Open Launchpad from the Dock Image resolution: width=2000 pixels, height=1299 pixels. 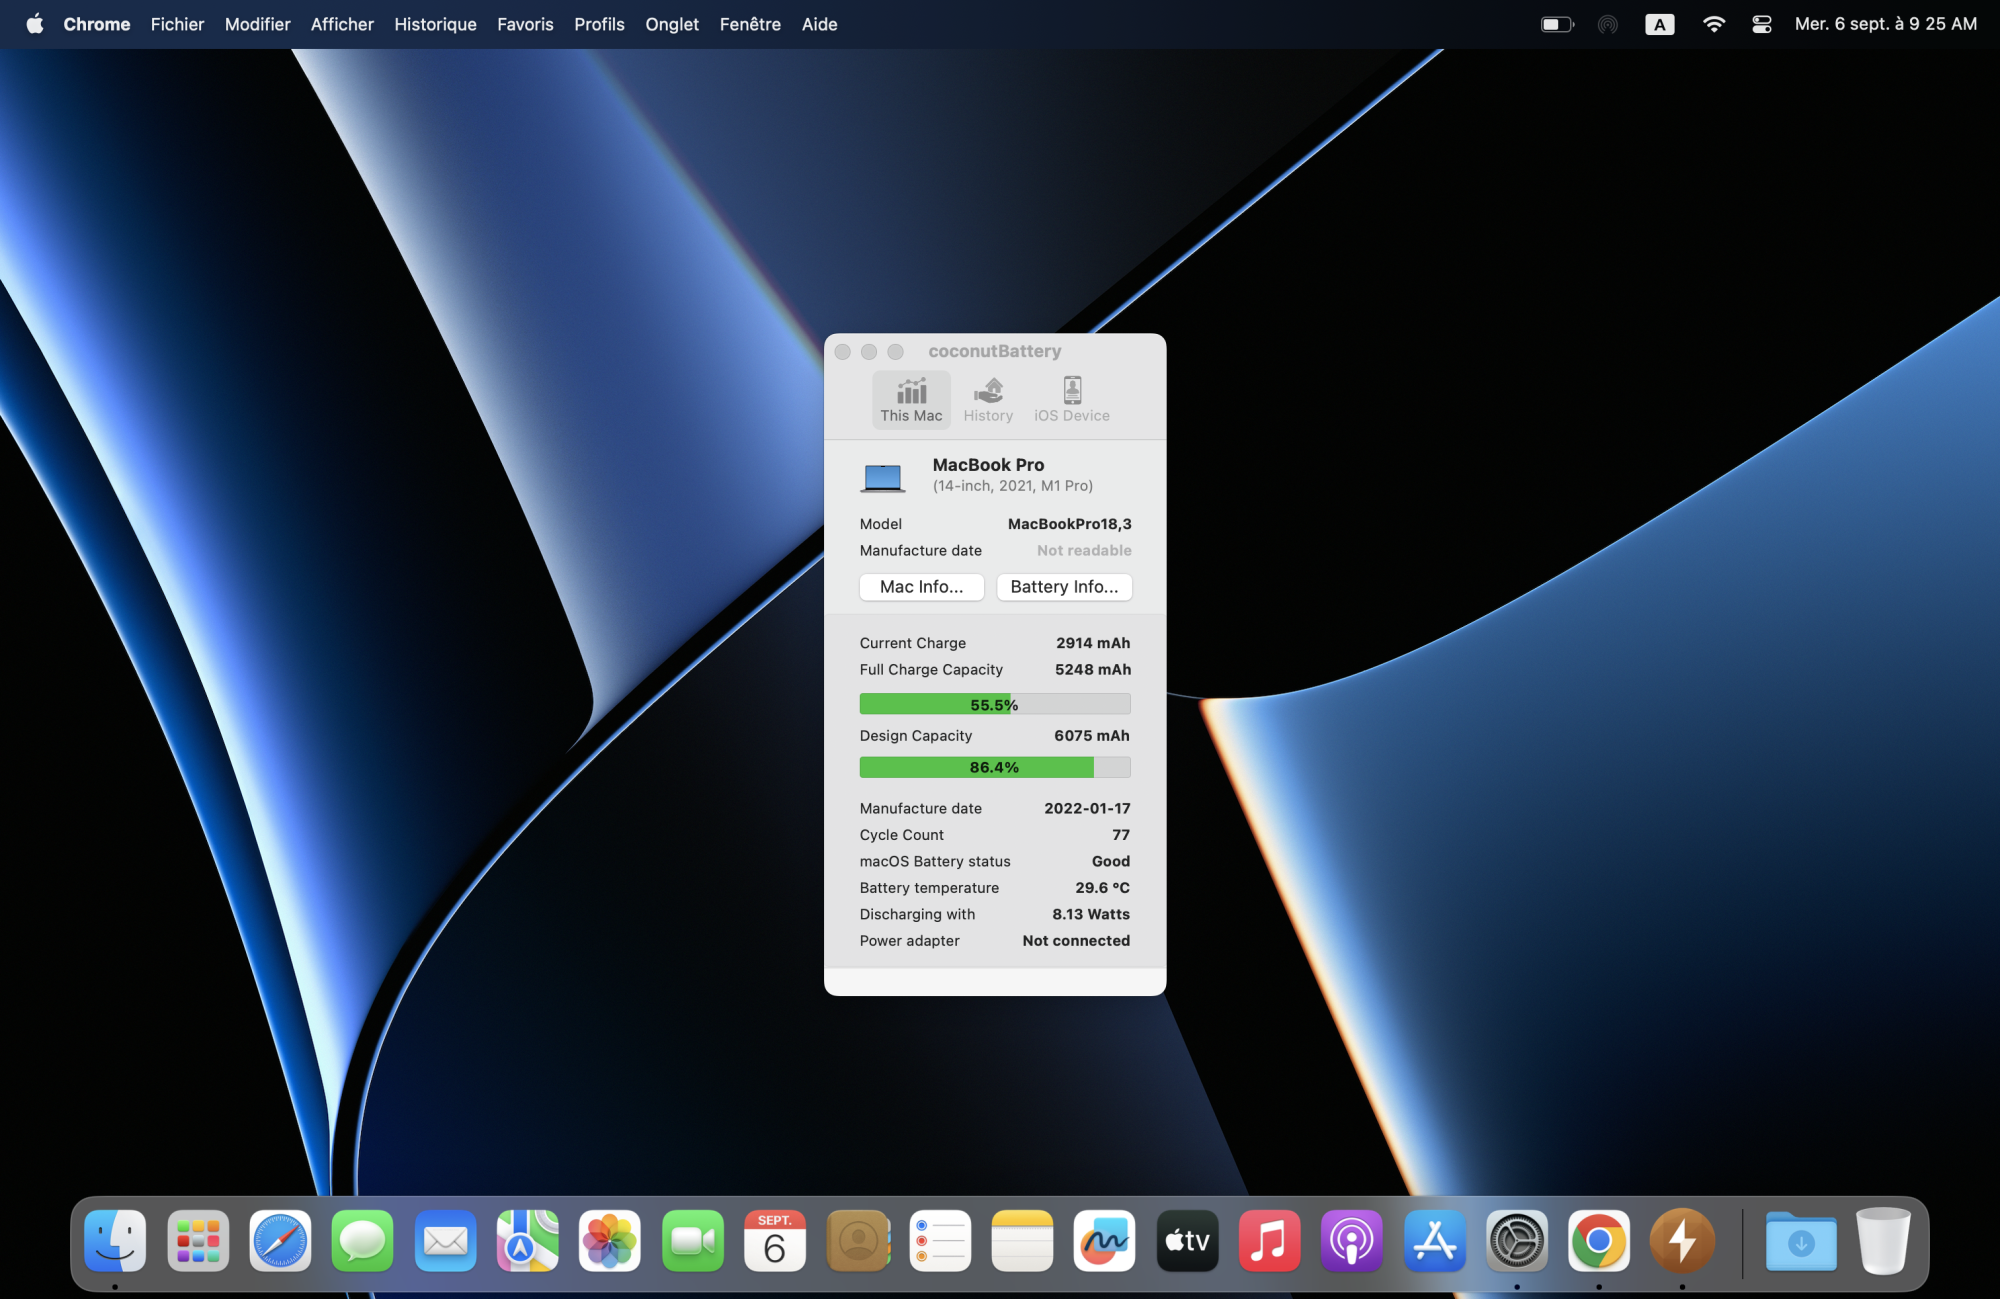(x=198, y=1241)
